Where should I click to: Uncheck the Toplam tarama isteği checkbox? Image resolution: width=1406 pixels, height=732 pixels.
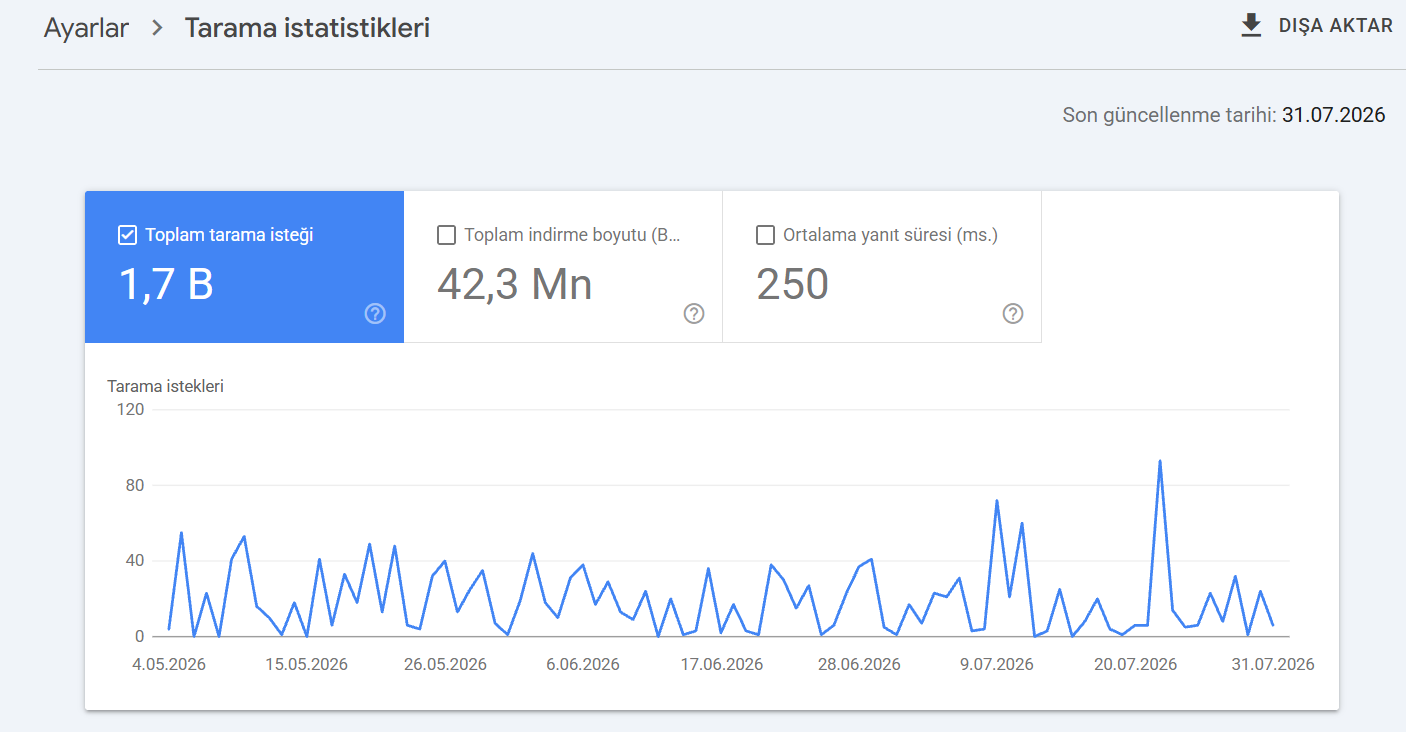[x=127, y=235]
